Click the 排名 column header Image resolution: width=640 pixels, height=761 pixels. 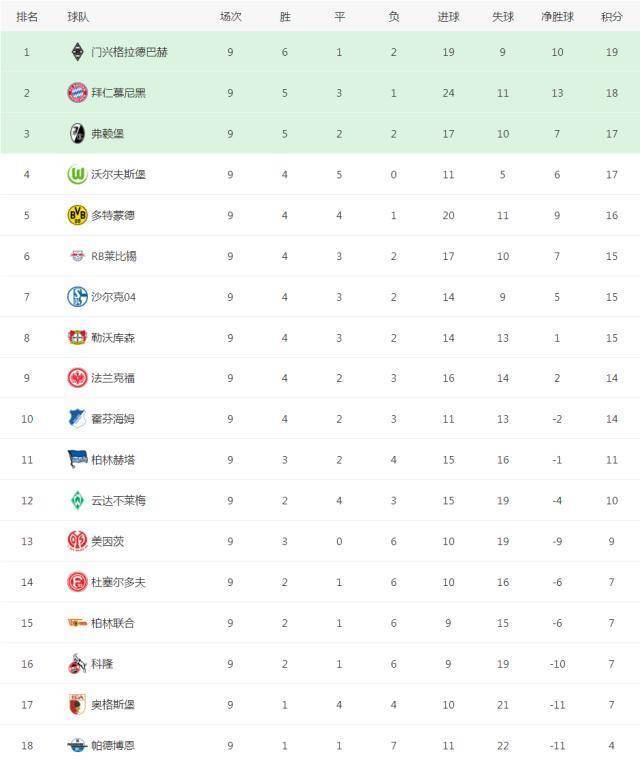click(28, 17)
